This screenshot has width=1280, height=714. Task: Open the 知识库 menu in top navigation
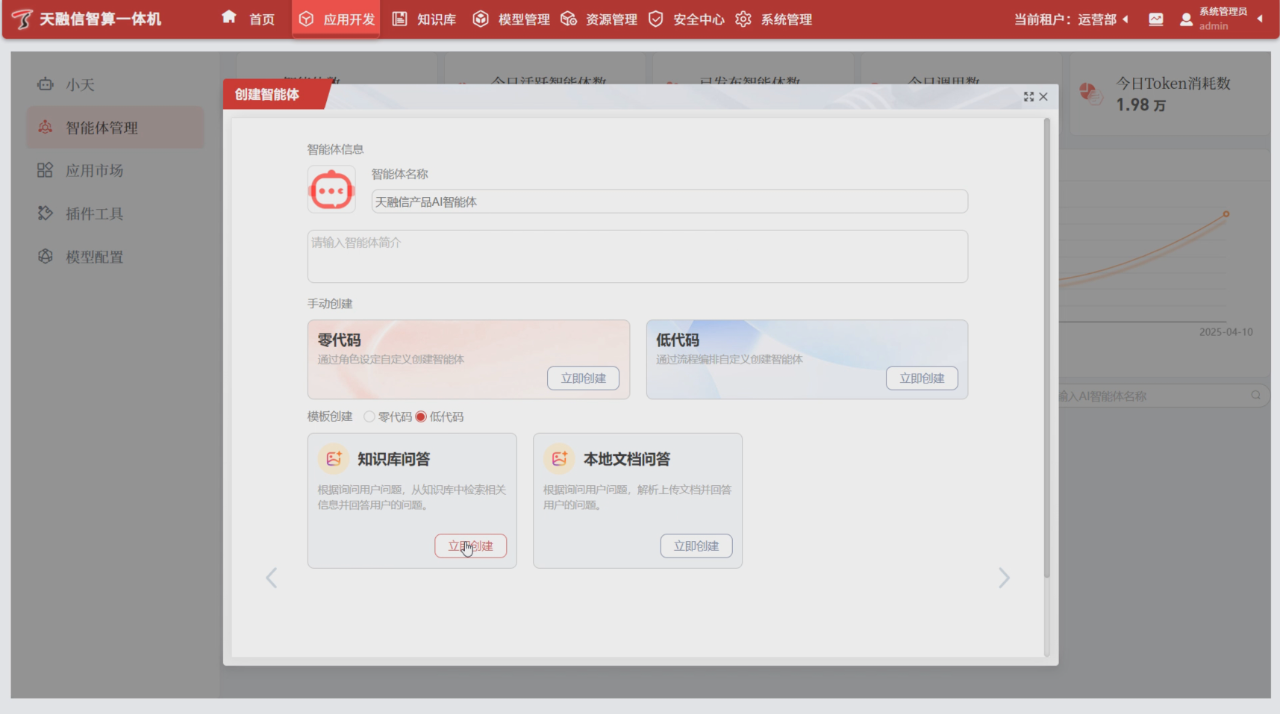coord(426,19)
